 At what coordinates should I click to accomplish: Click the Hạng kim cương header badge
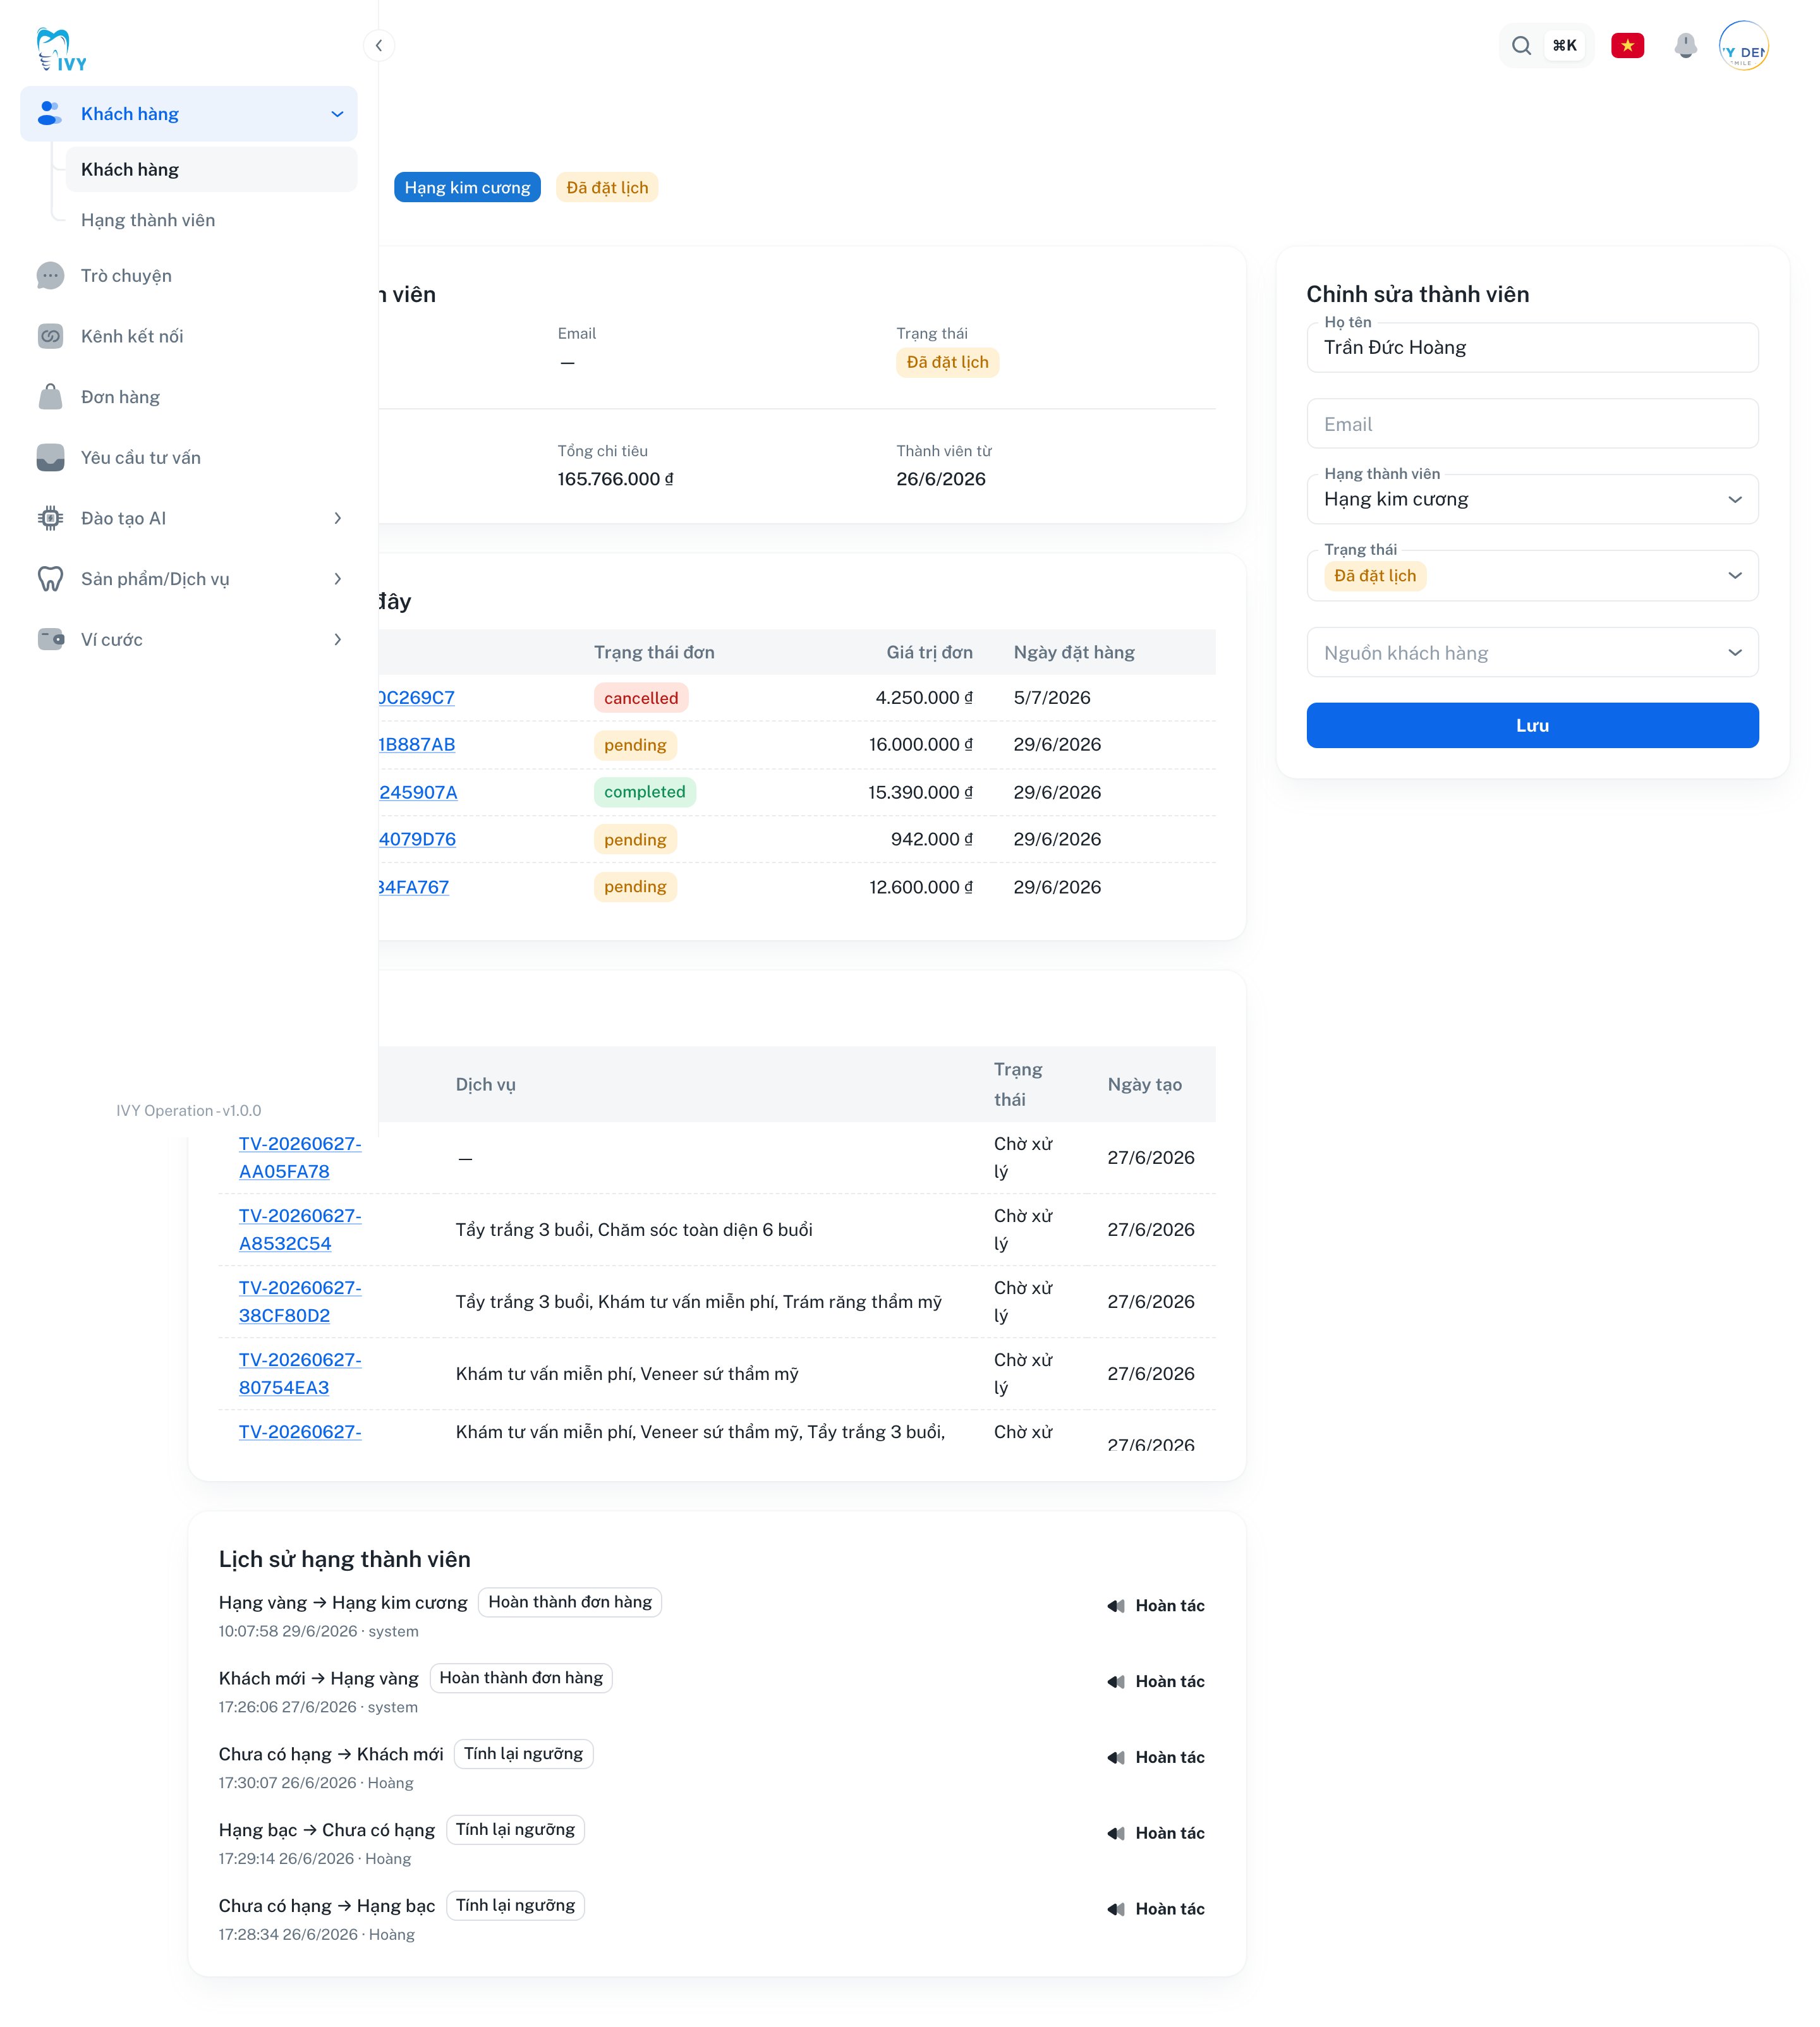467,187
